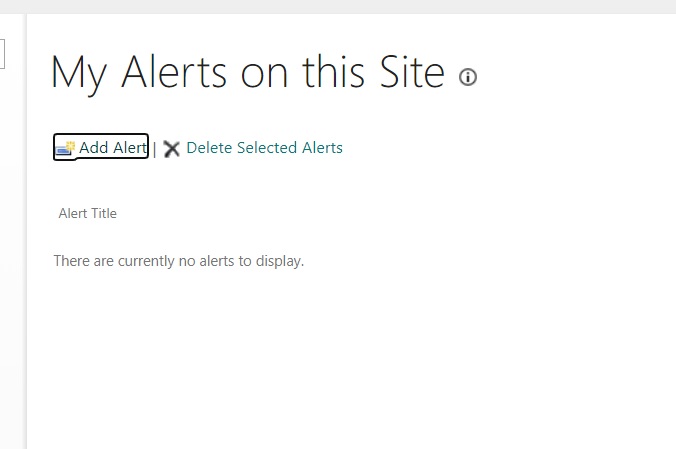This screenshot has height=449, width=676.
Task: Click the word Title in column header
Action: coord(104,213)
